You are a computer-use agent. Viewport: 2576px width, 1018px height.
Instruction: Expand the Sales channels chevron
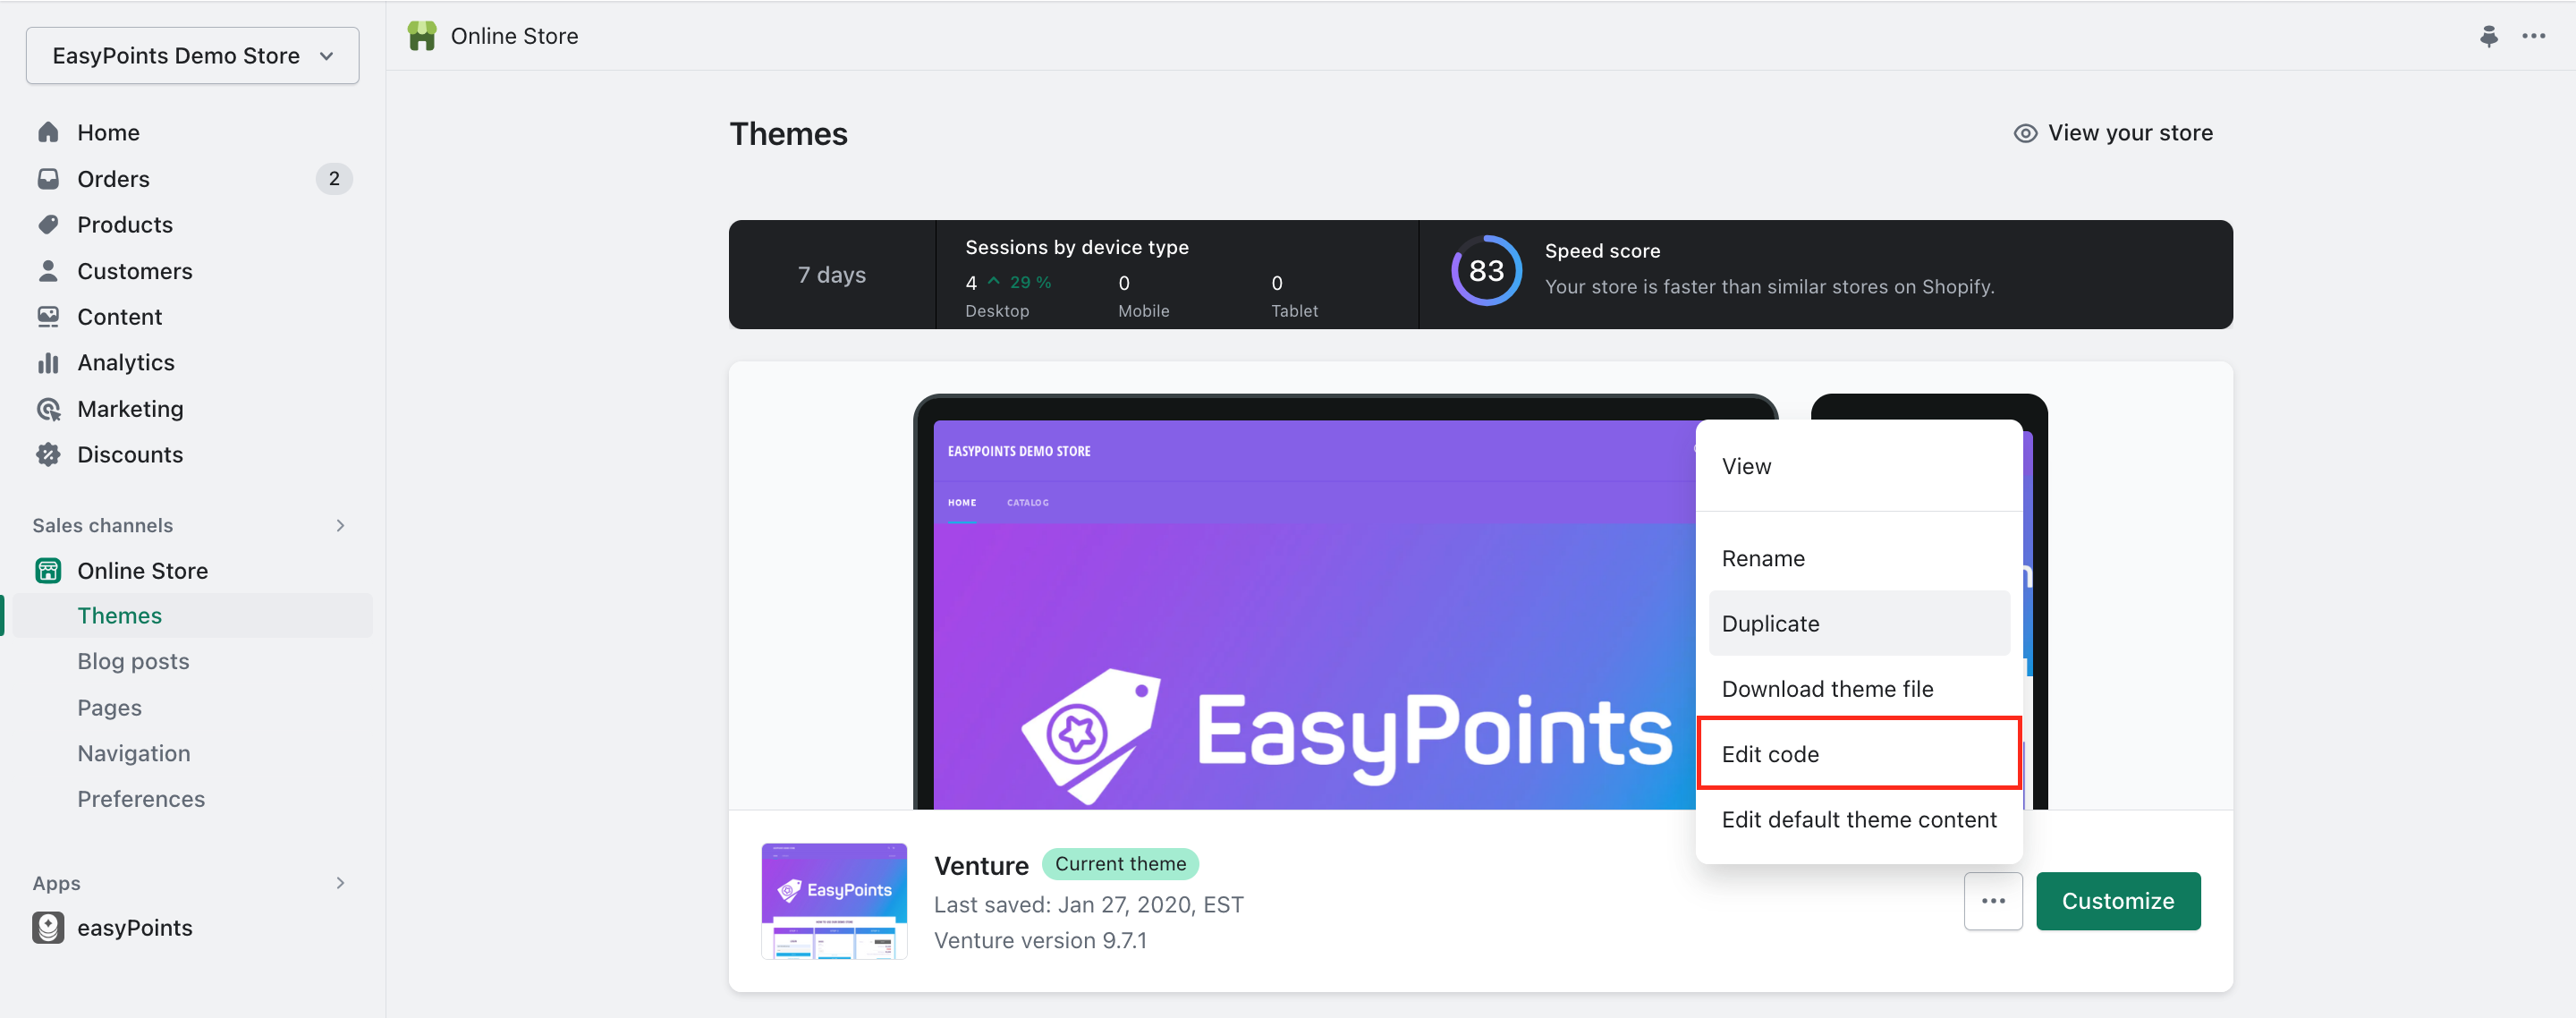click(340, 525)
